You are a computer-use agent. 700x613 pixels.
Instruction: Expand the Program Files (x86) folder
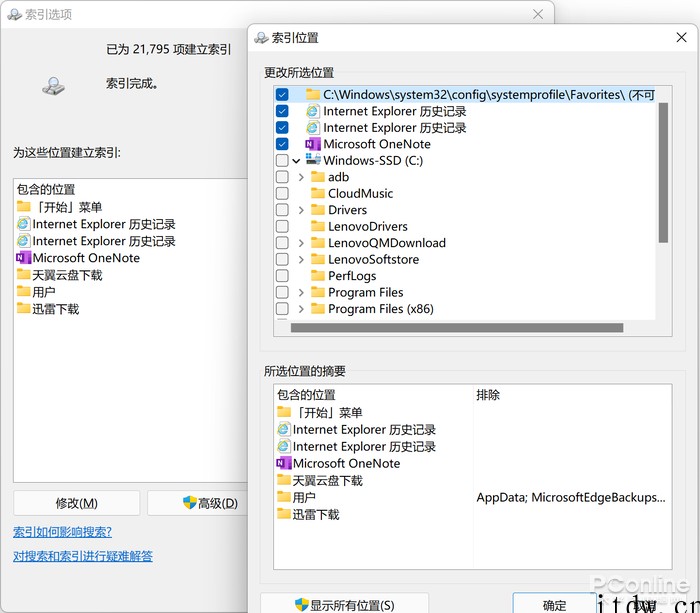(x=301, y=309)
